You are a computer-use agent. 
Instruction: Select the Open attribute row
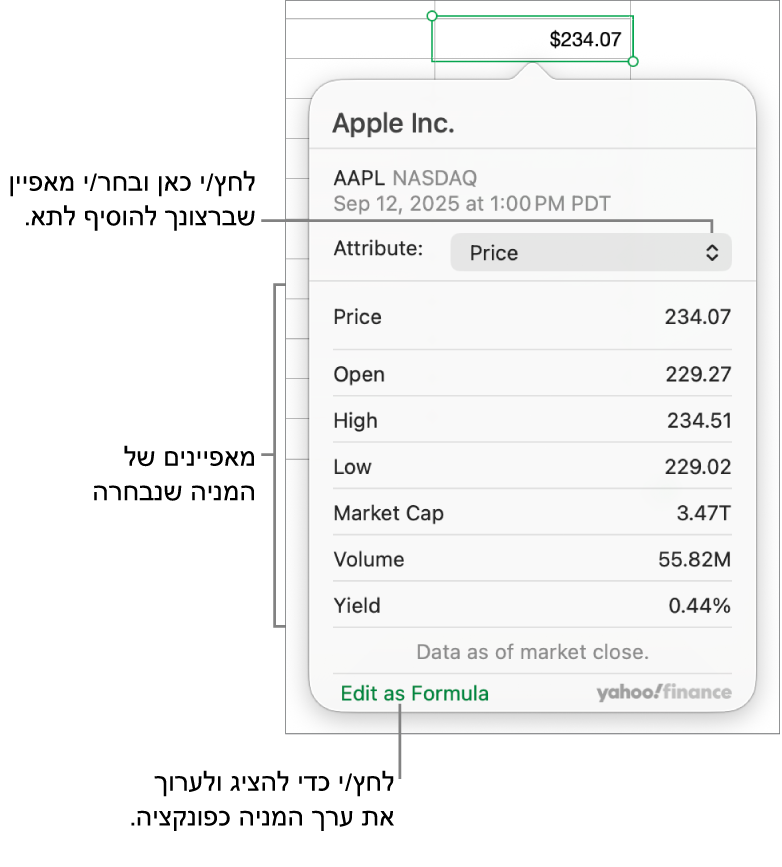(532, 375)
